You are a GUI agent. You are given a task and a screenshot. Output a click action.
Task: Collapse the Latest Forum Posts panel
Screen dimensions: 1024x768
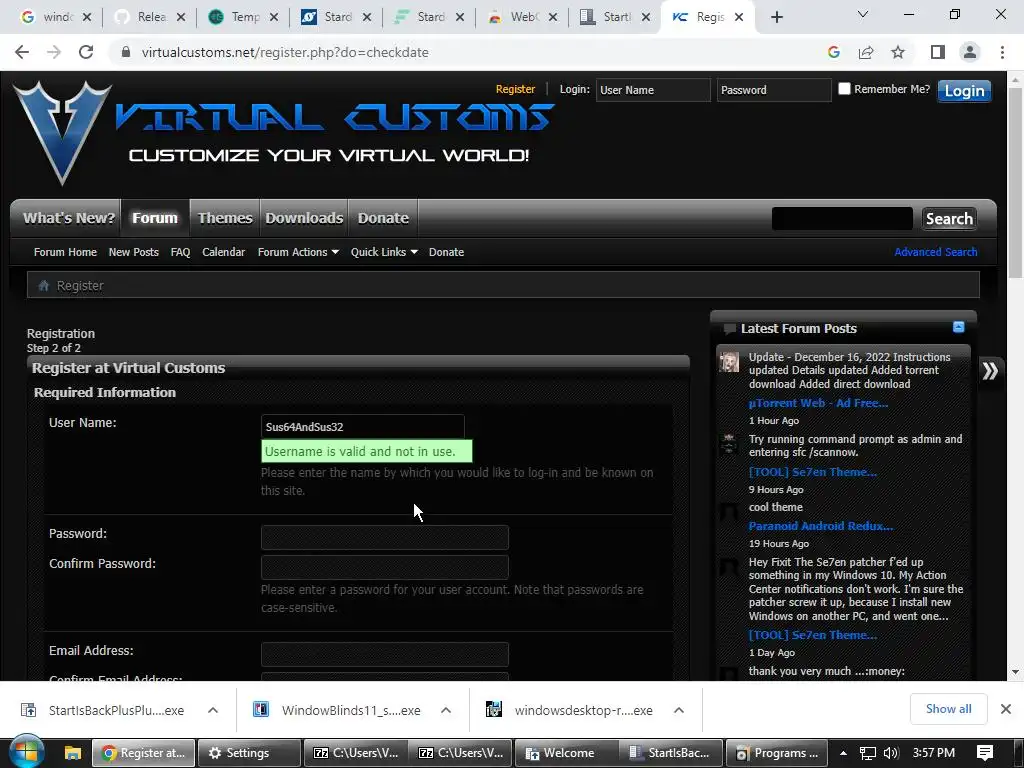pyautogui.click(x=958, y=327)
